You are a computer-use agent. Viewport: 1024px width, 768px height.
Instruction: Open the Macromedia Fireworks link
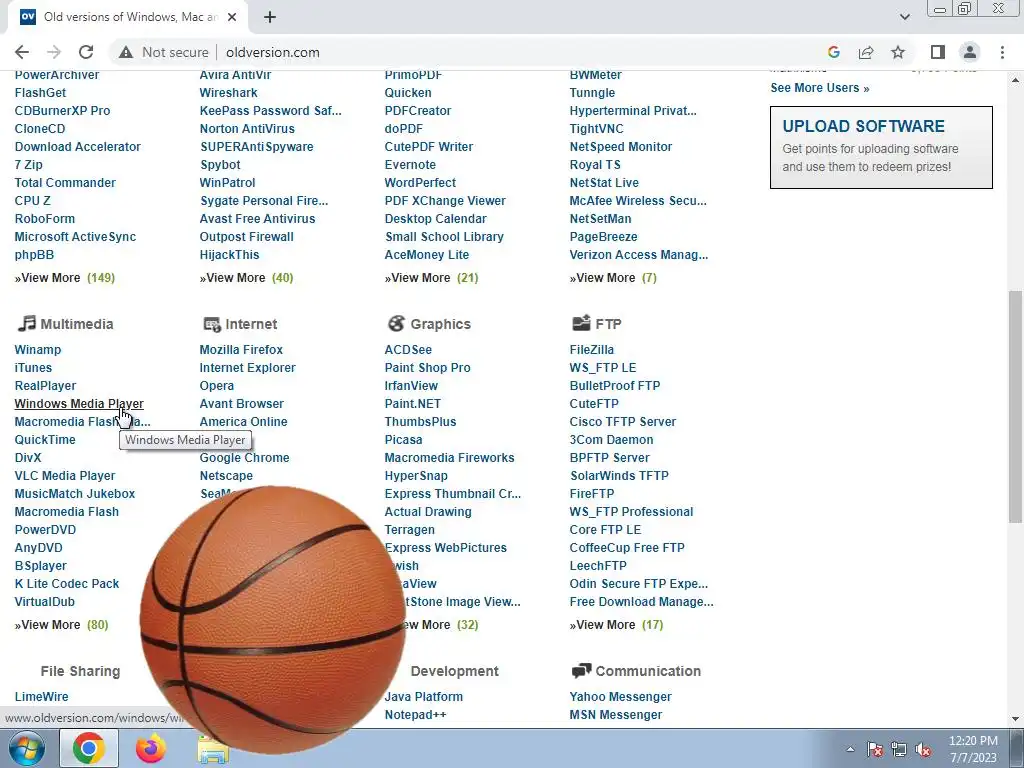(449, 458)
